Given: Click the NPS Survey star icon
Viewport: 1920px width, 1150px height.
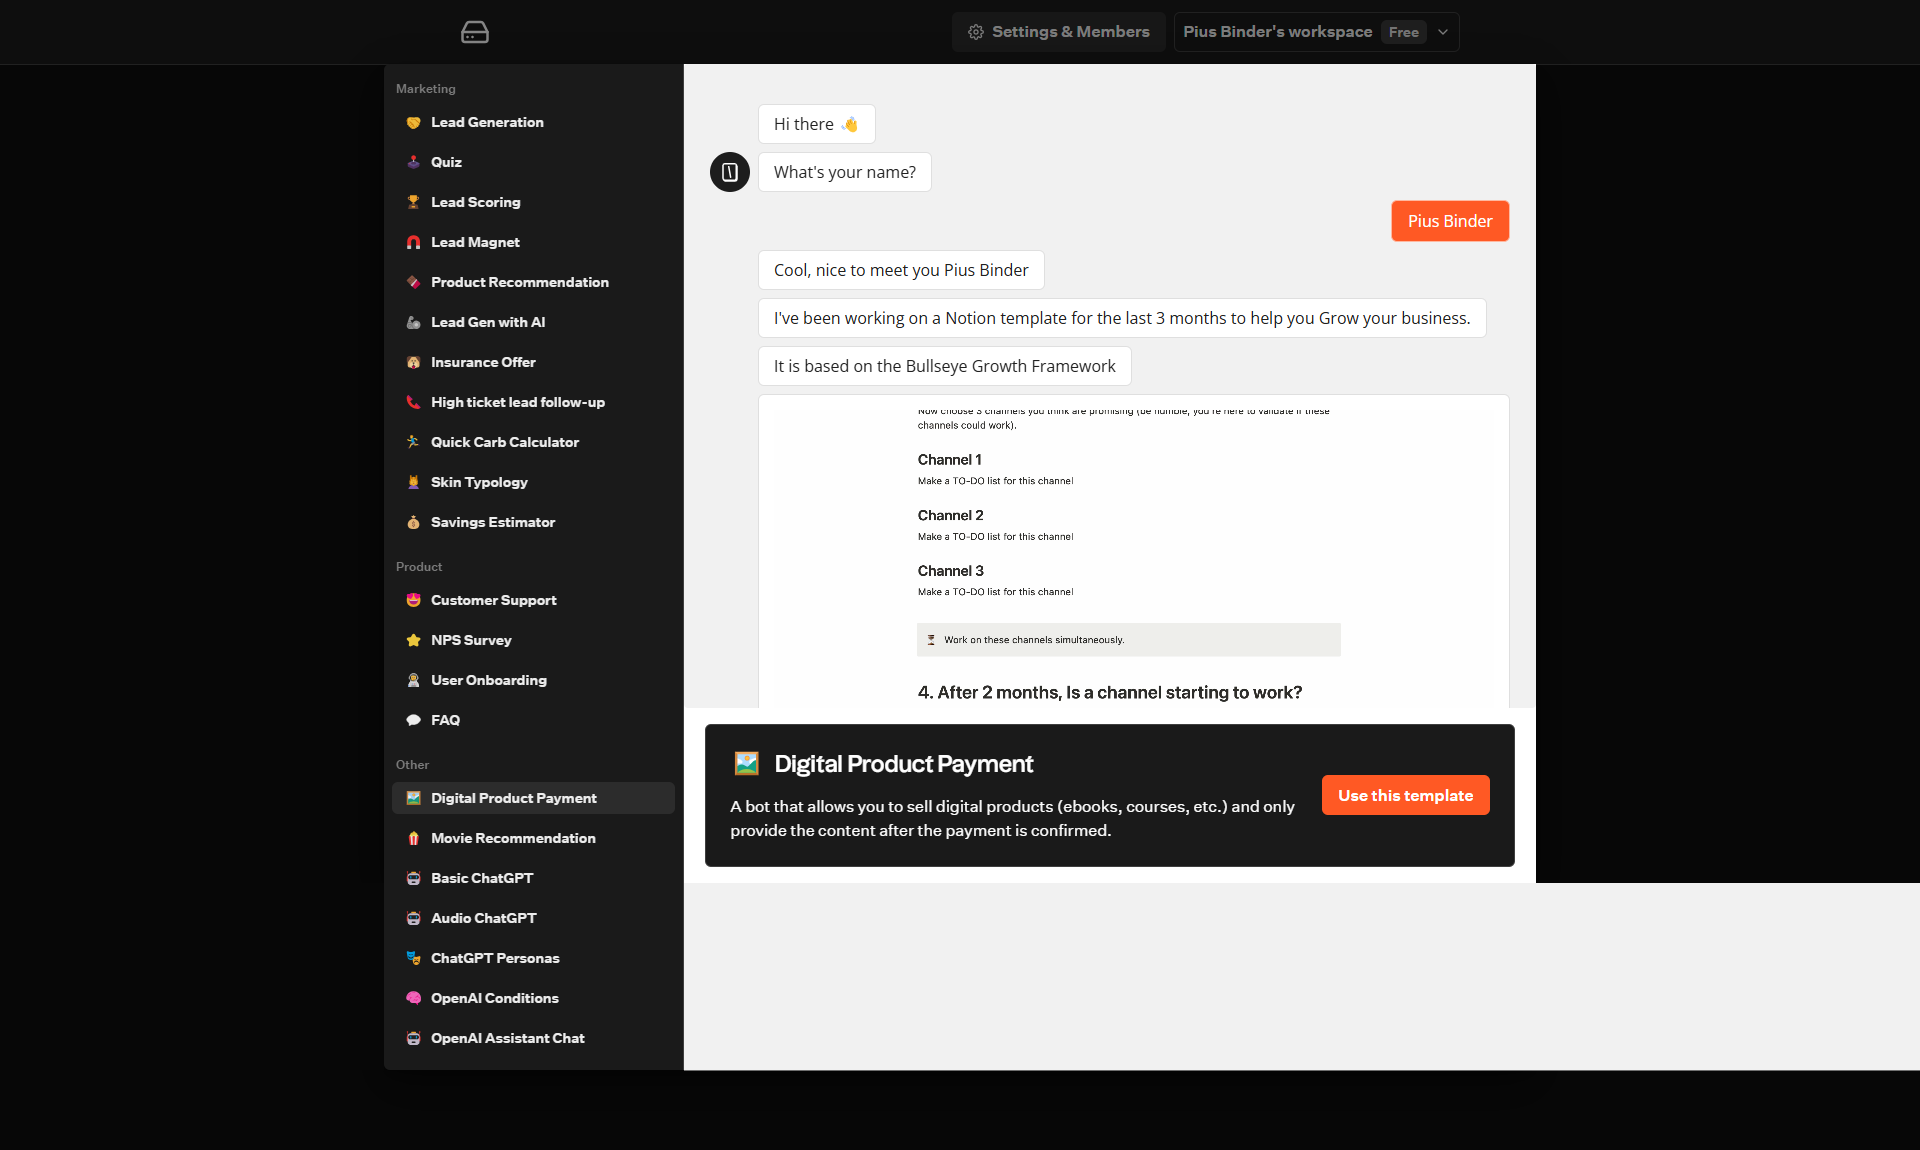Looking at the screenshot, I should 413,640.
